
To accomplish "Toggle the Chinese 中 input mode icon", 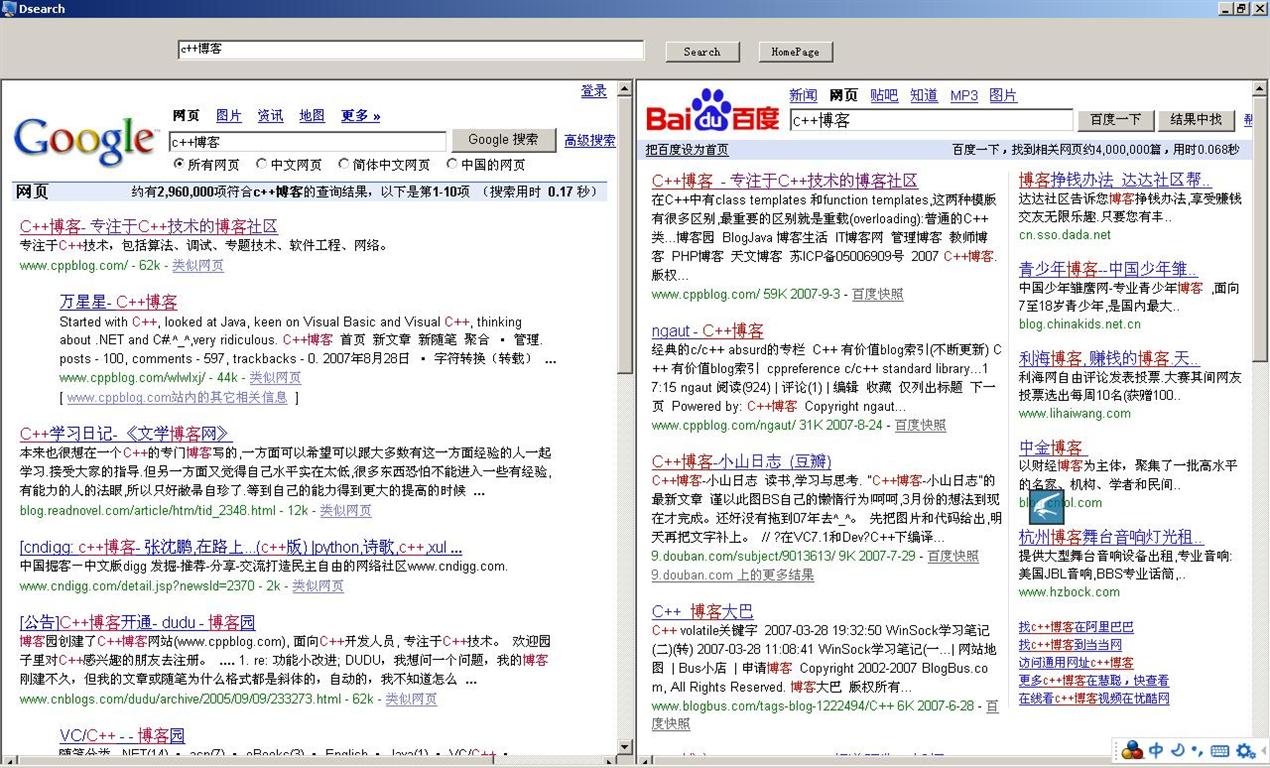I will [x=1156, y=750].
